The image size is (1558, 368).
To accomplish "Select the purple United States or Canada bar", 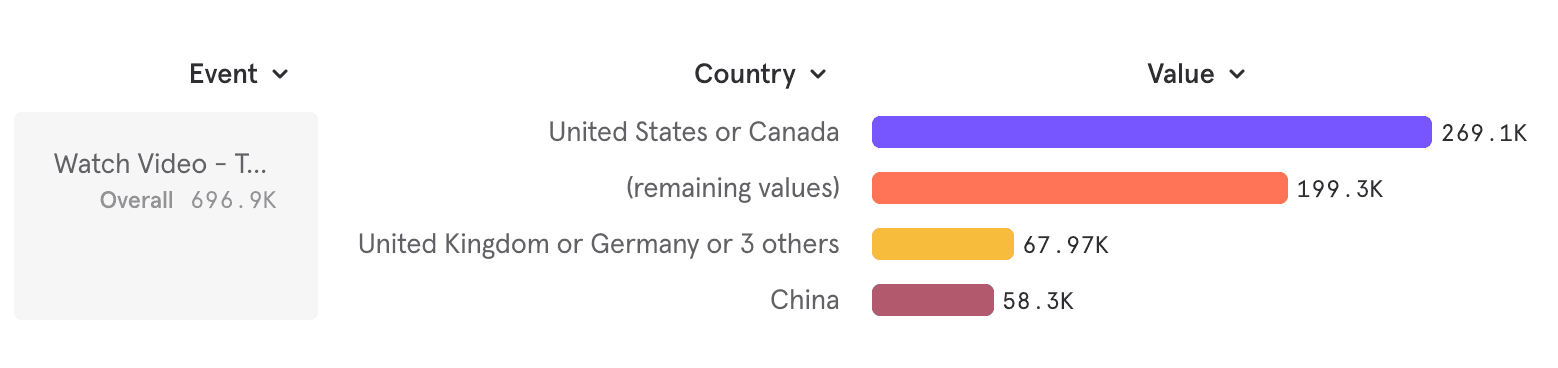I will click(x=1152, y=132).
